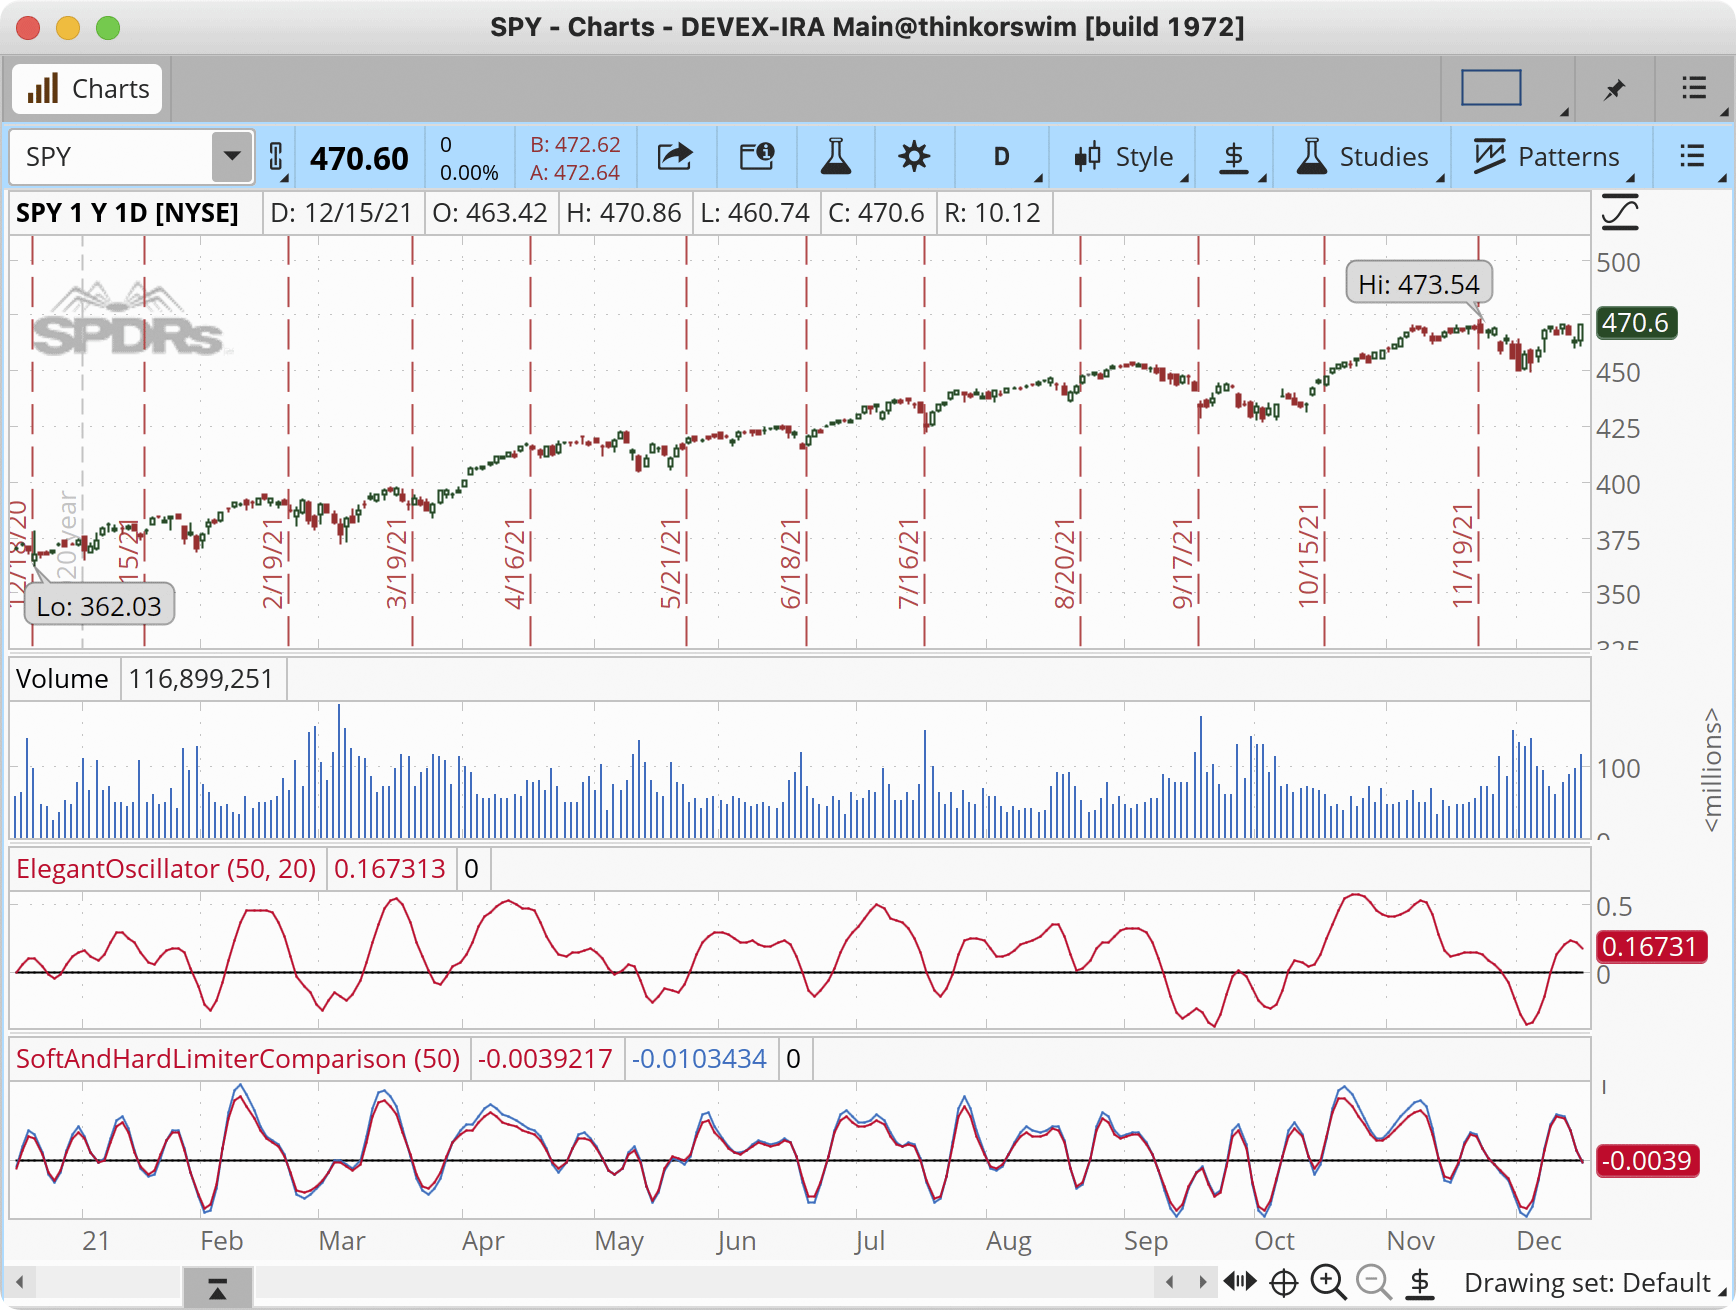Viewport: 1736px width, 1310px height.
Task: Click the share chart arrow icon
Action: click(x=675, y=157)
